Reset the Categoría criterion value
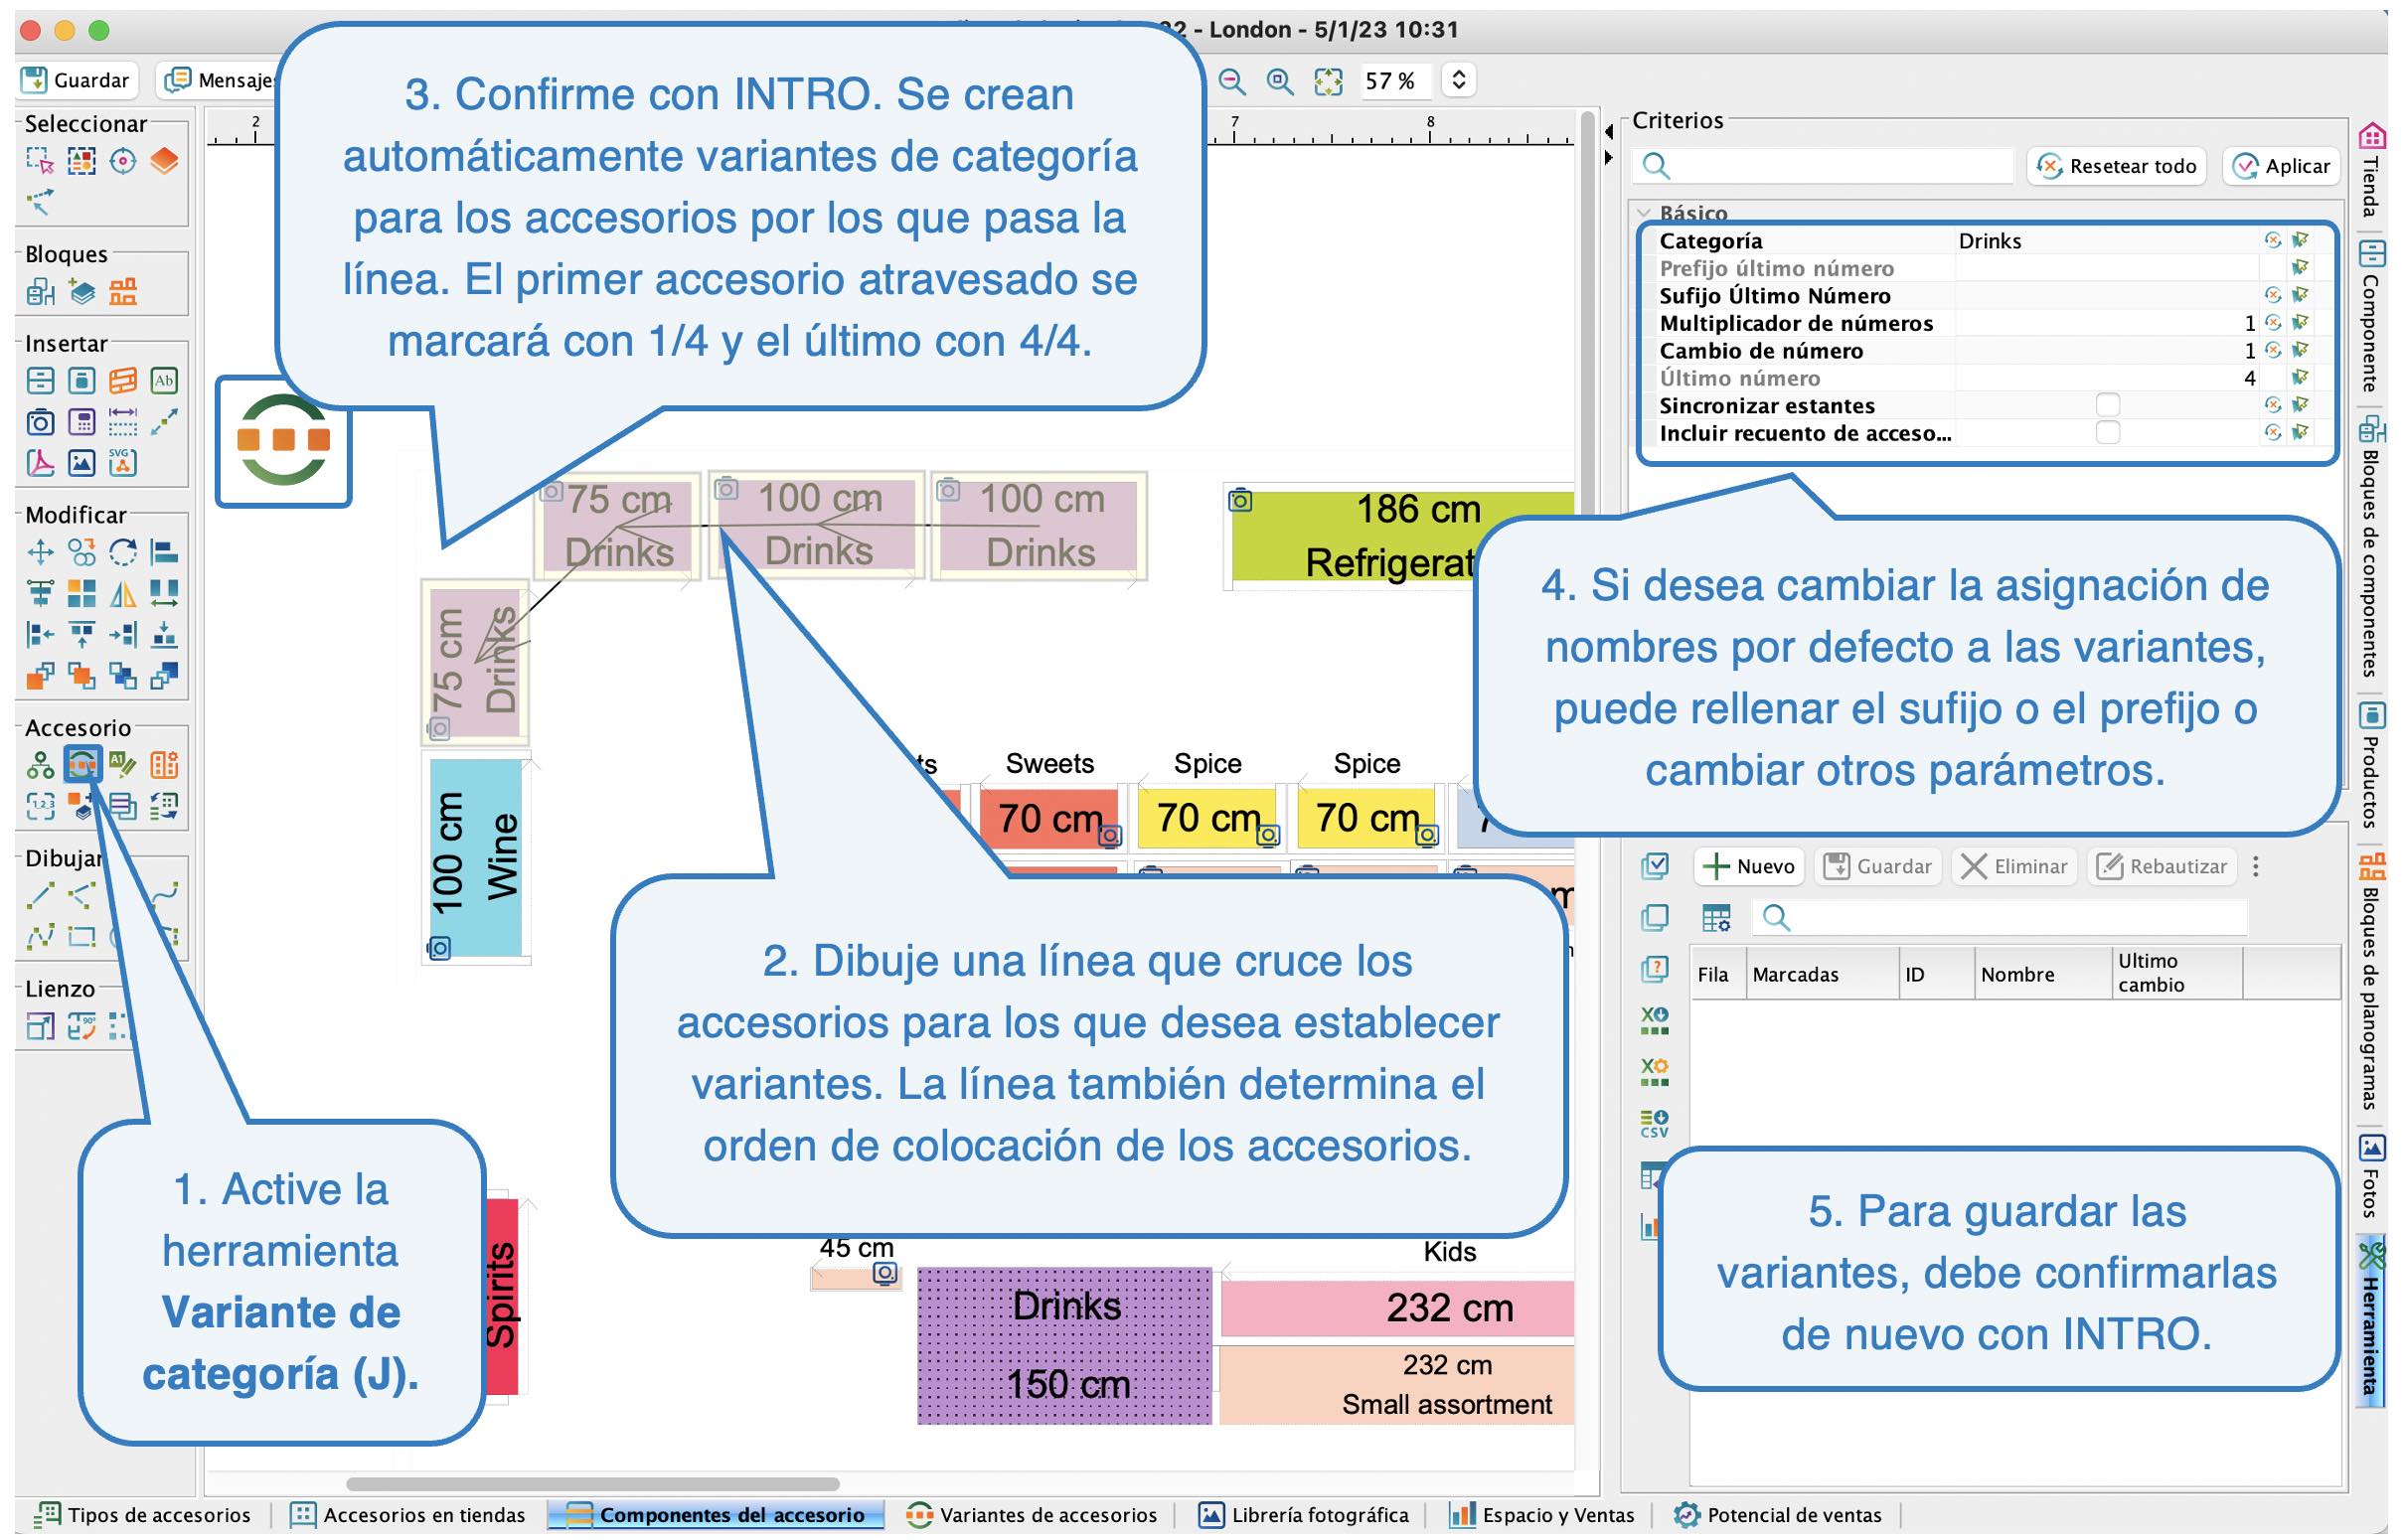Viewport: 2405px width, 1540px height. coord(2272,240)
